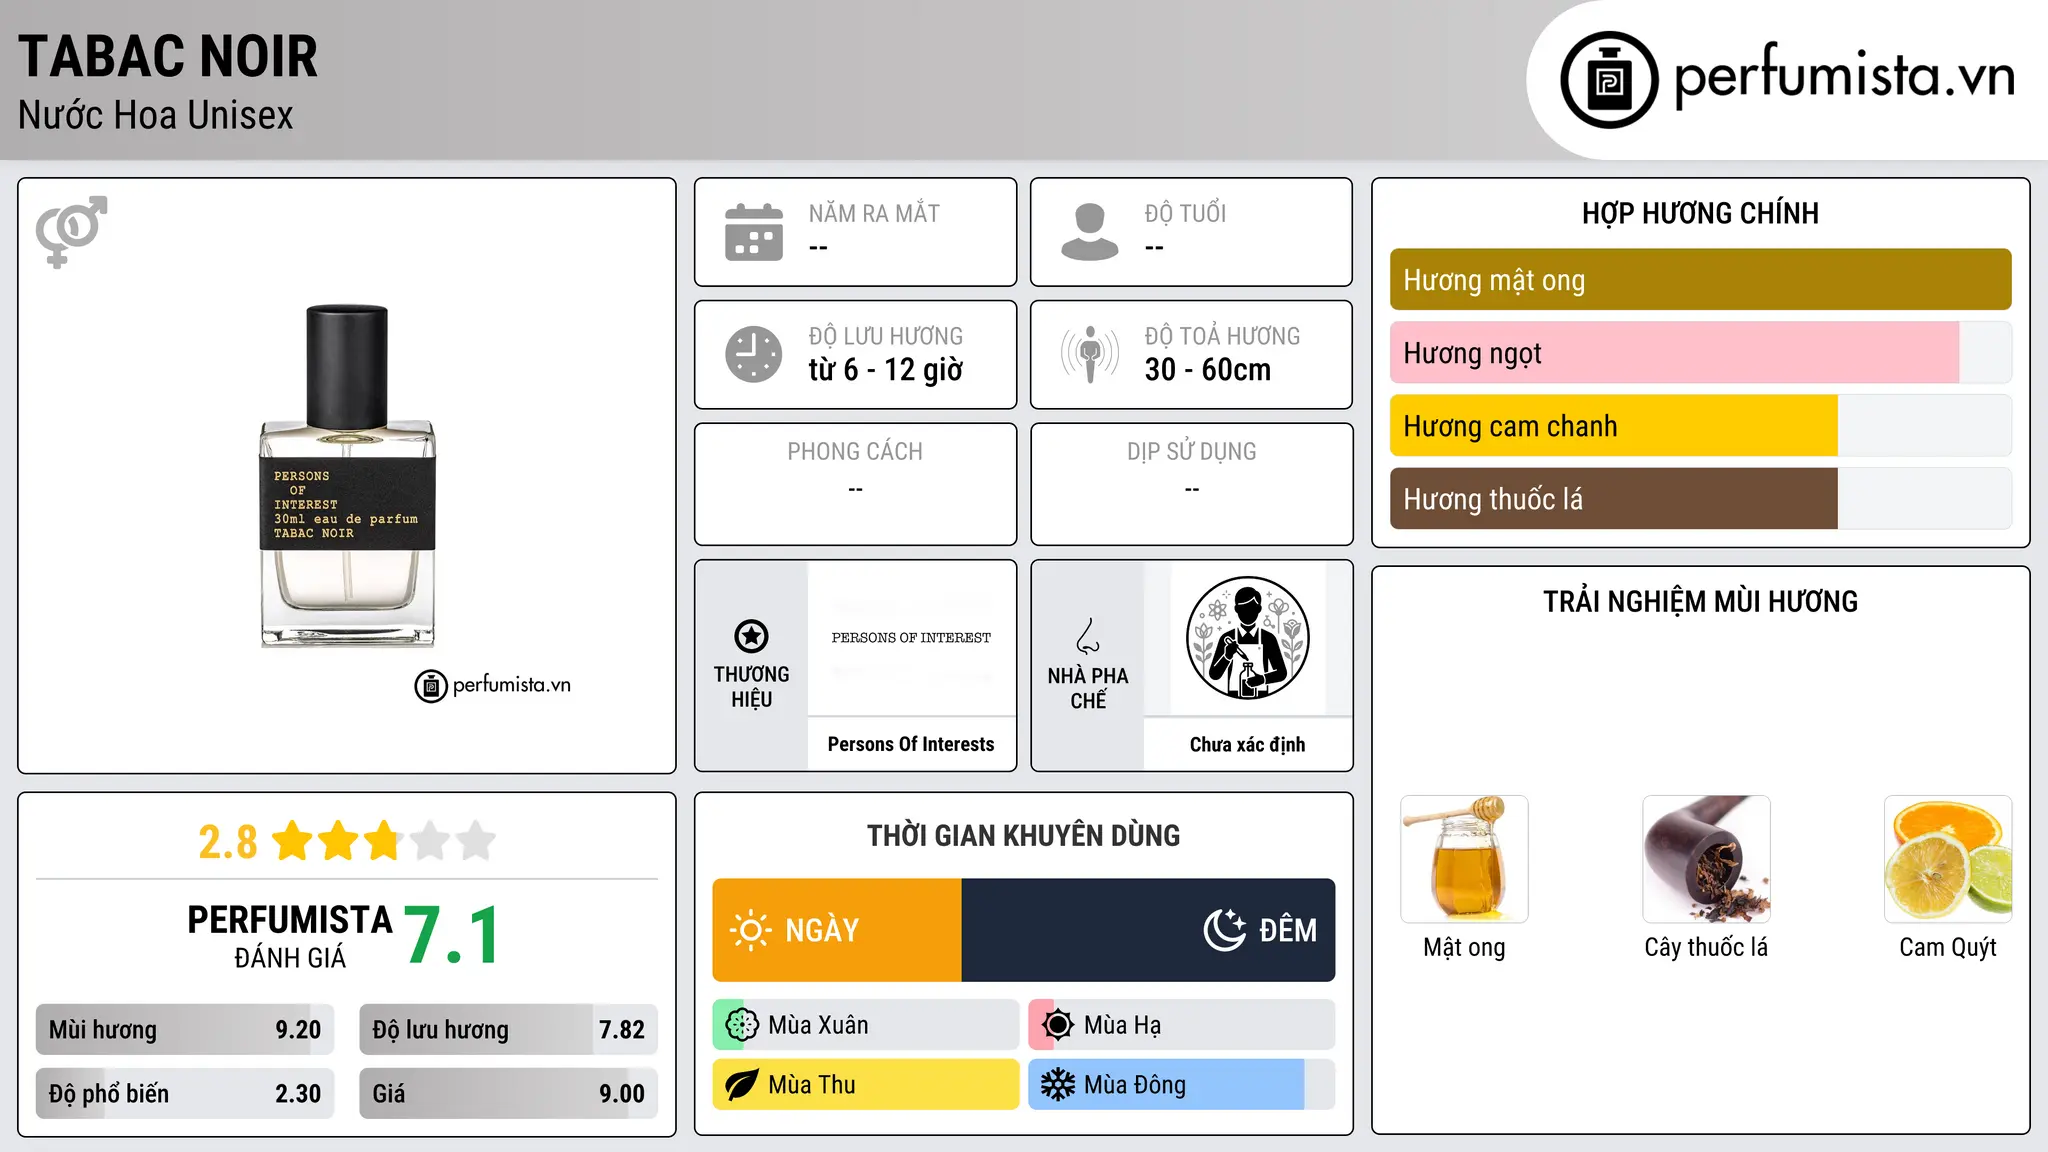Click the sillage icon for Độ Toả Hương
The image size is (2048, 1152).
1090,354
